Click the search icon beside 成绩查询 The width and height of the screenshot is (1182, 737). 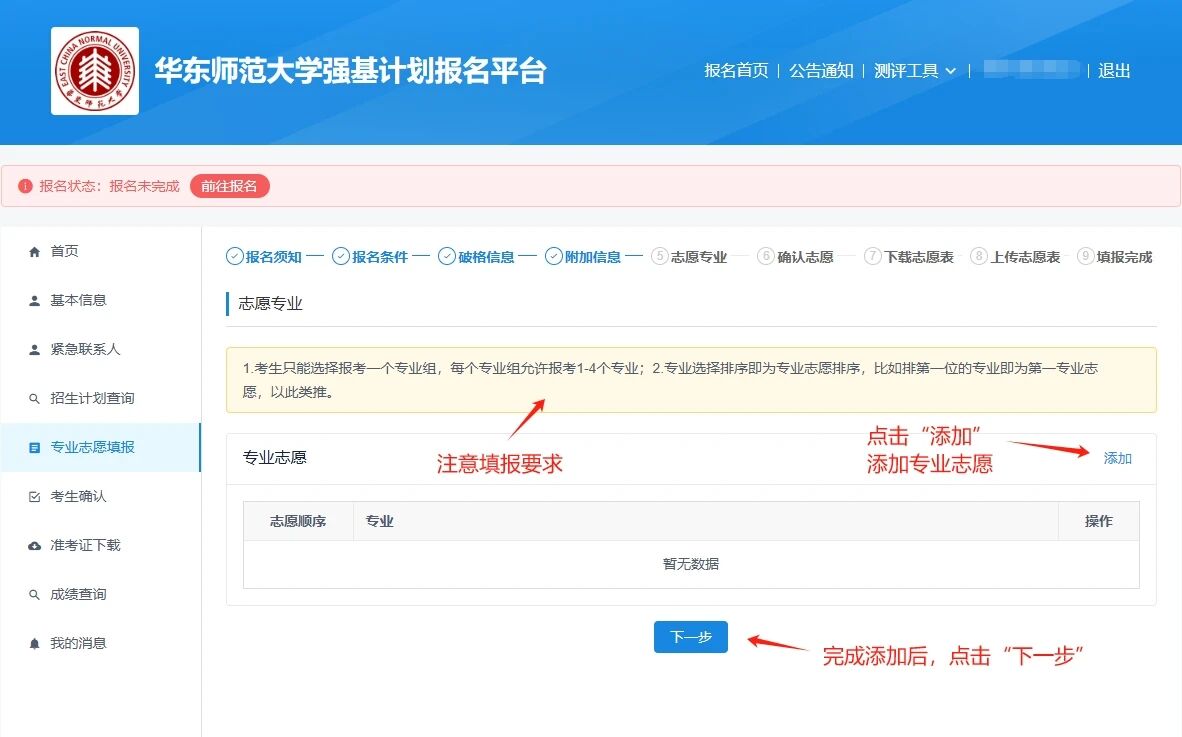tap(35, 595)
